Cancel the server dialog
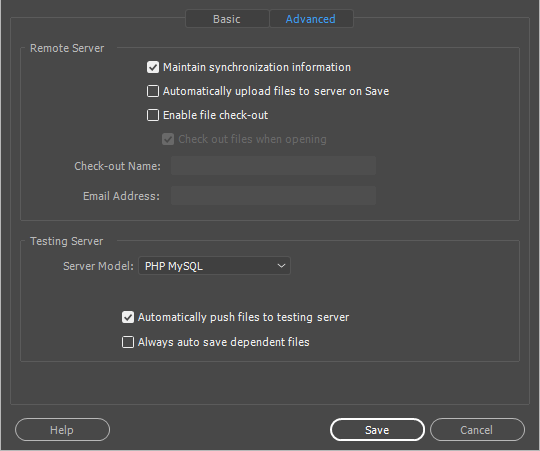The width and height of the screenshot is (540, 451). click(x=477, y=430)
